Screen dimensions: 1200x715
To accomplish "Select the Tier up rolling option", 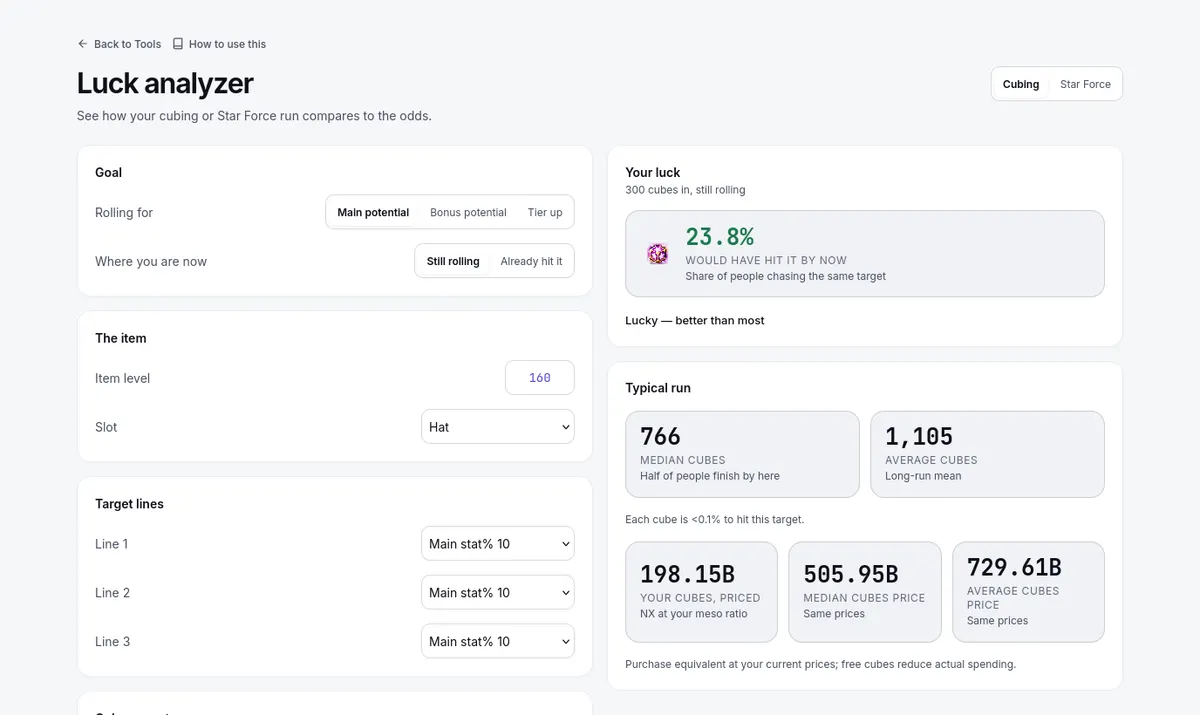I will tap(545, 212).
